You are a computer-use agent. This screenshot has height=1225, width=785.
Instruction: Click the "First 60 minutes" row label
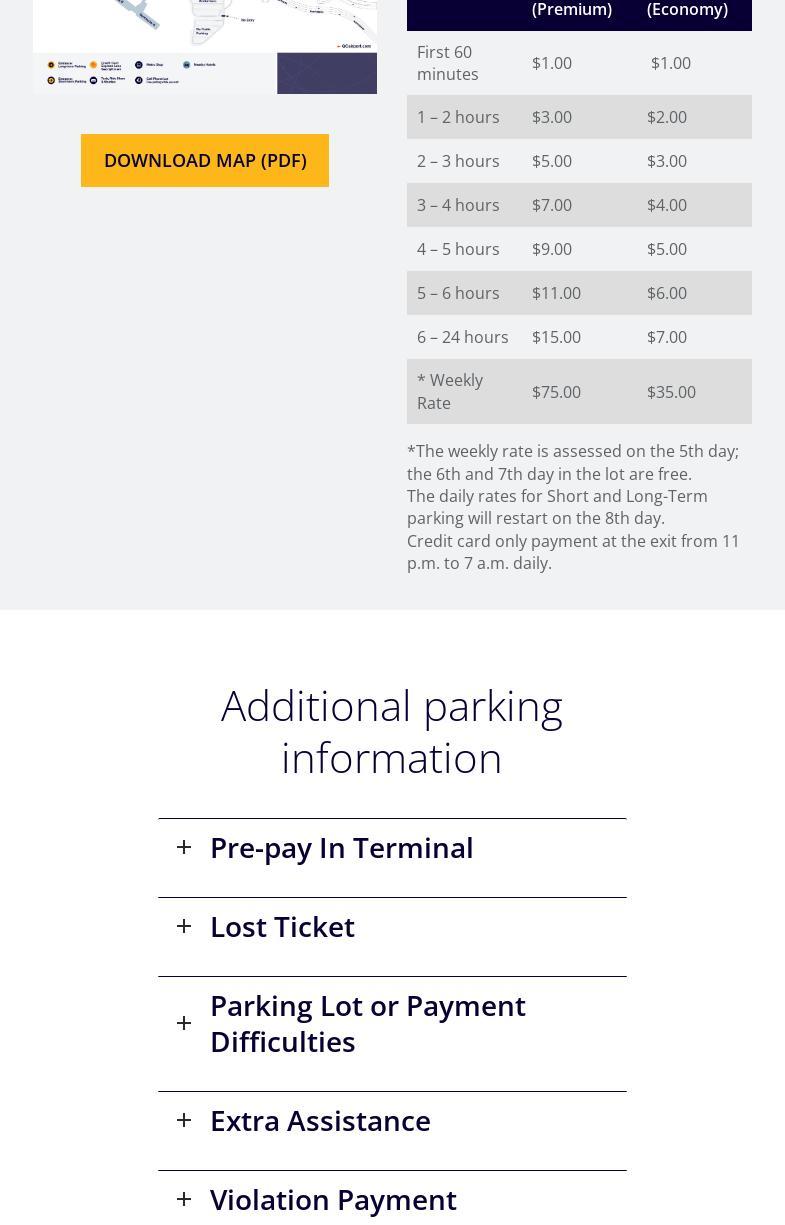coord(447,63)
